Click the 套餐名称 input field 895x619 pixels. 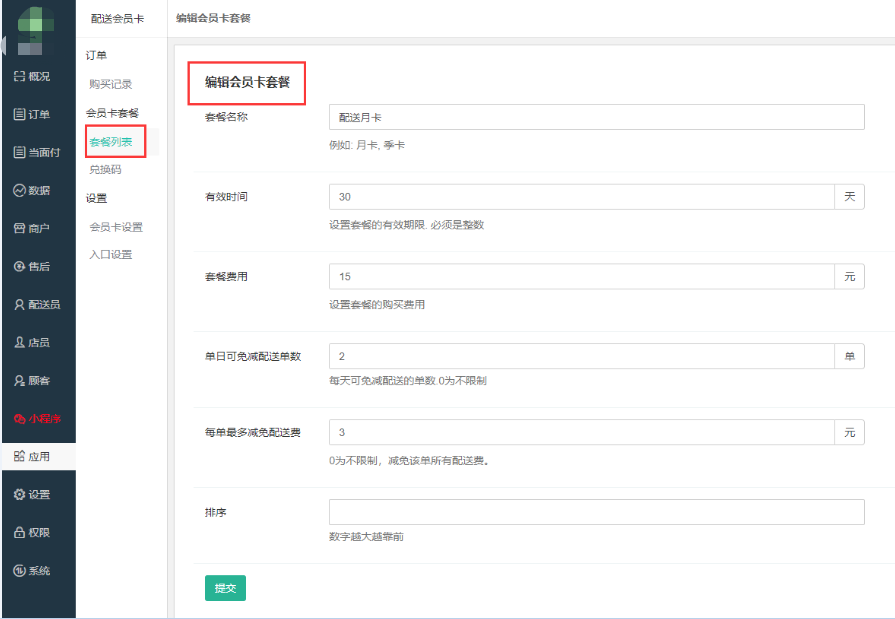[x=596, y=117]
